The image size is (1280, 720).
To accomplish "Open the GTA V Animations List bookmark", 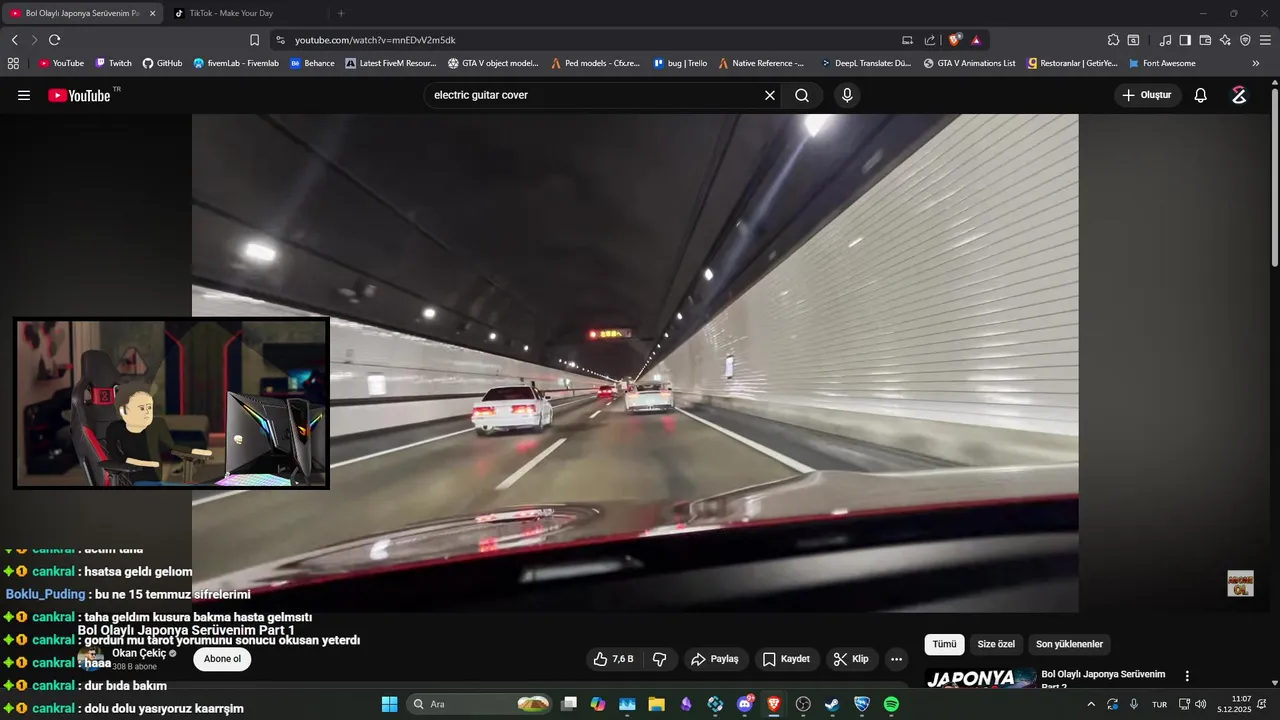I will [969, 63].
